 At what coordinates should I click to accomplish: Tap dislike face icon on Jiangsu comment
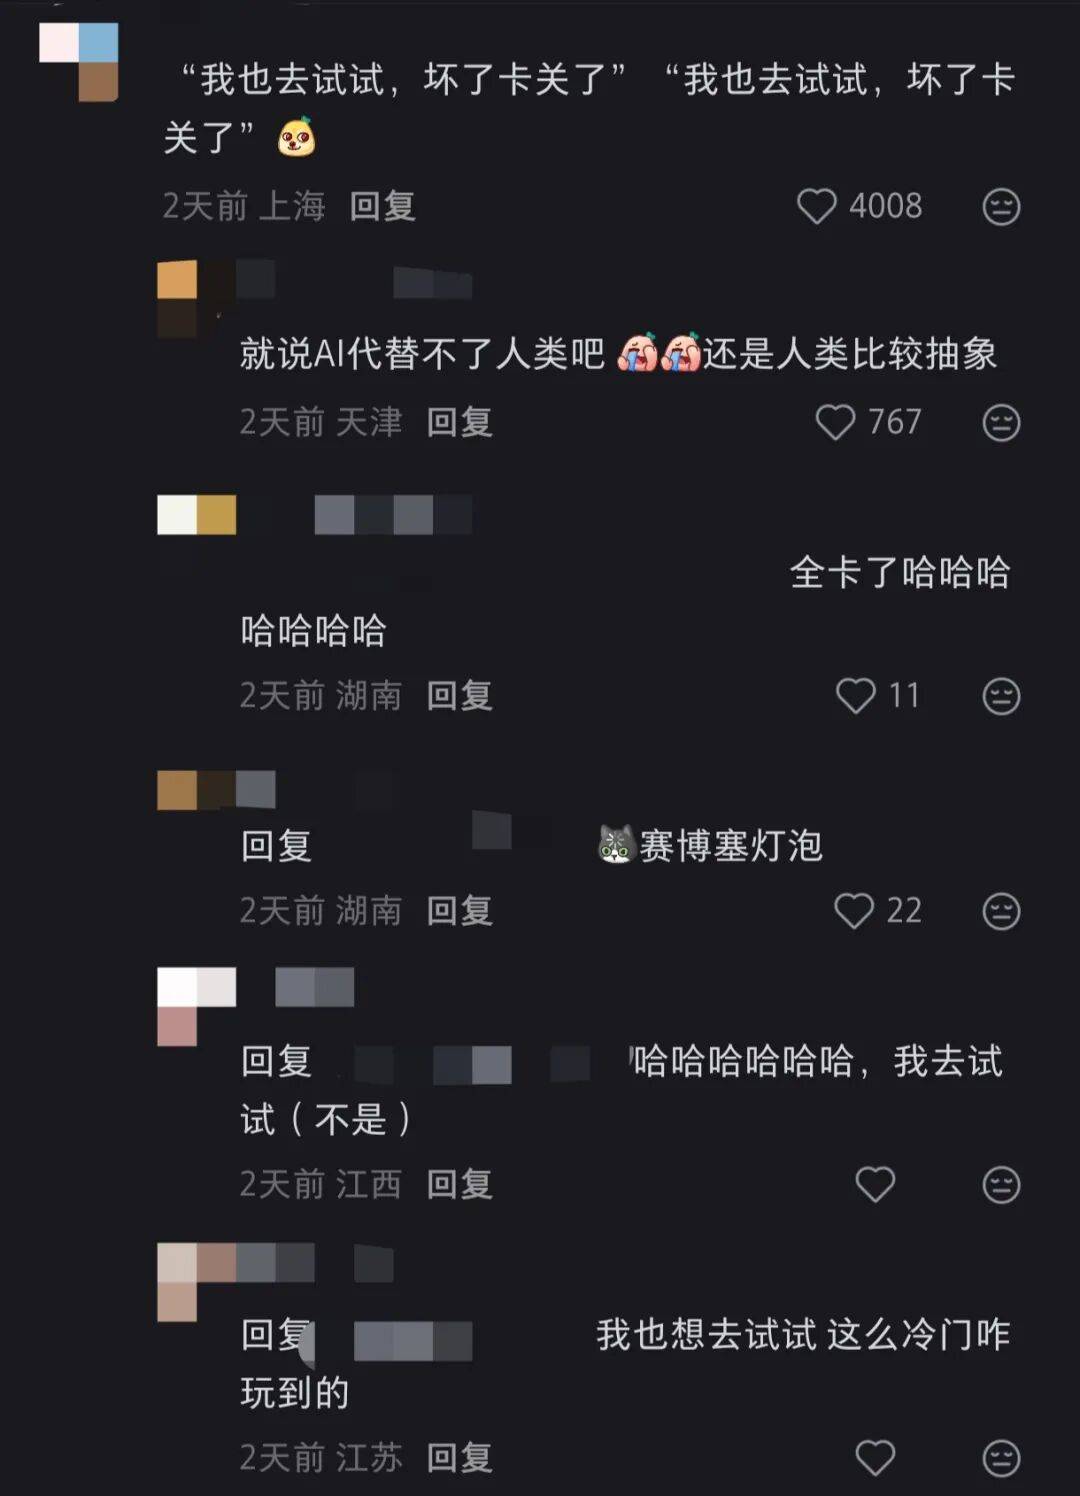click(x=1001, y=1457)
